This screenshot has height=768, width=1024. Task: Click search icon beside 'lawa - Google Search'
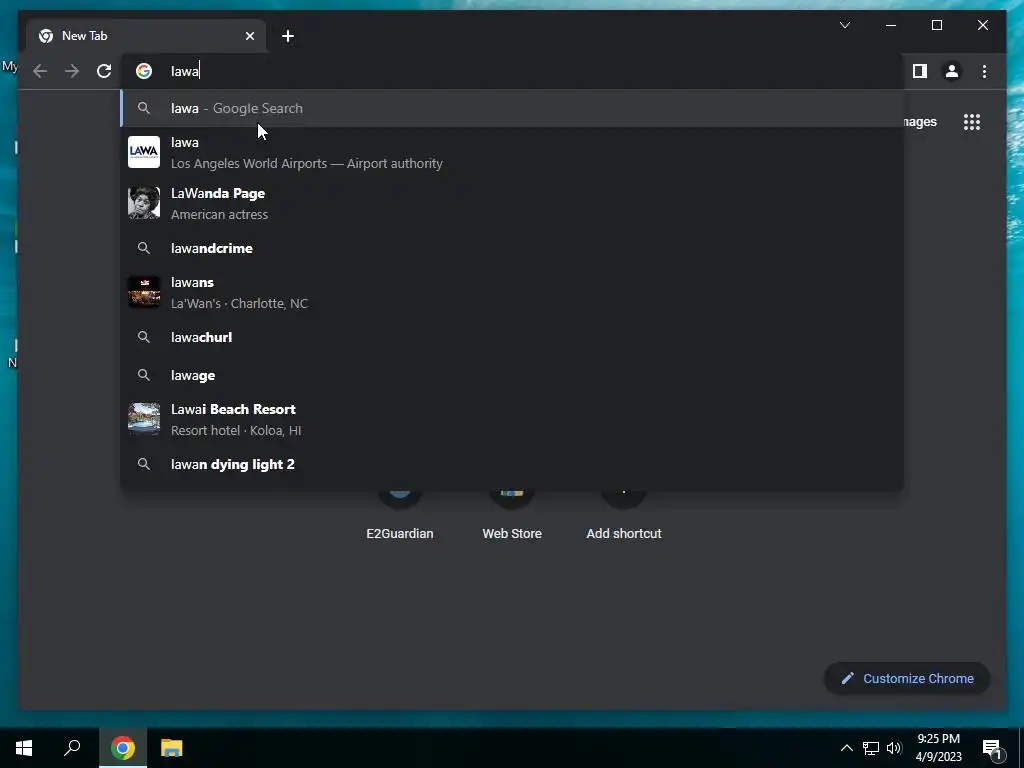144,108
